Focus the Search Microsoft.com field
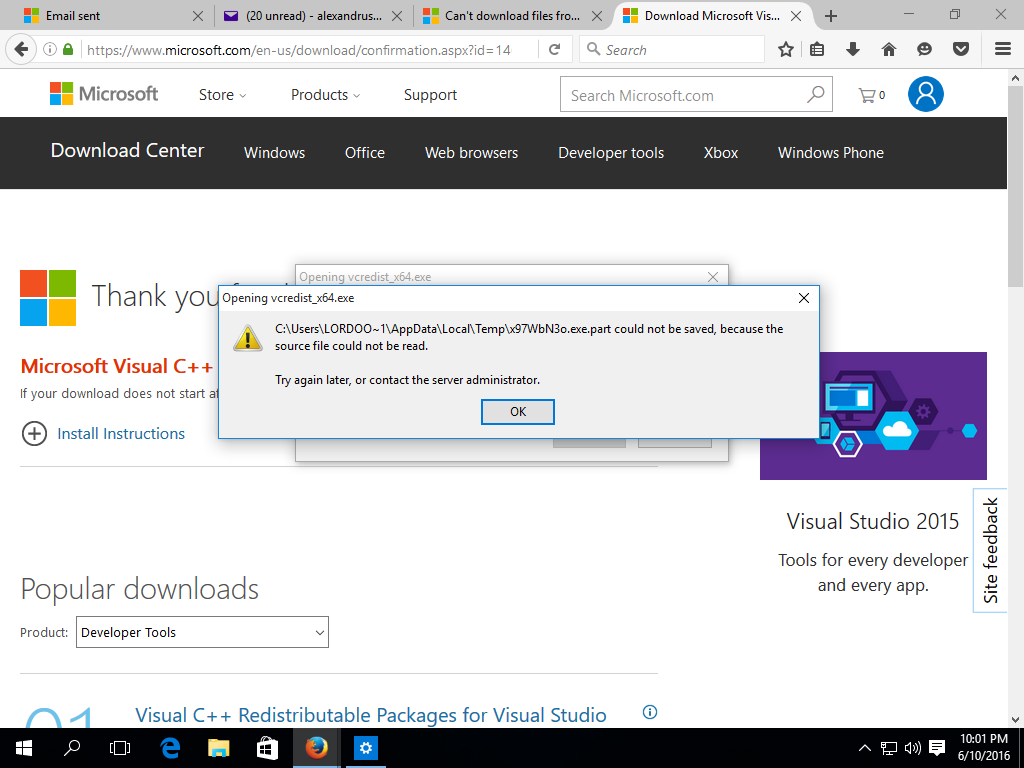 (696, 95)
